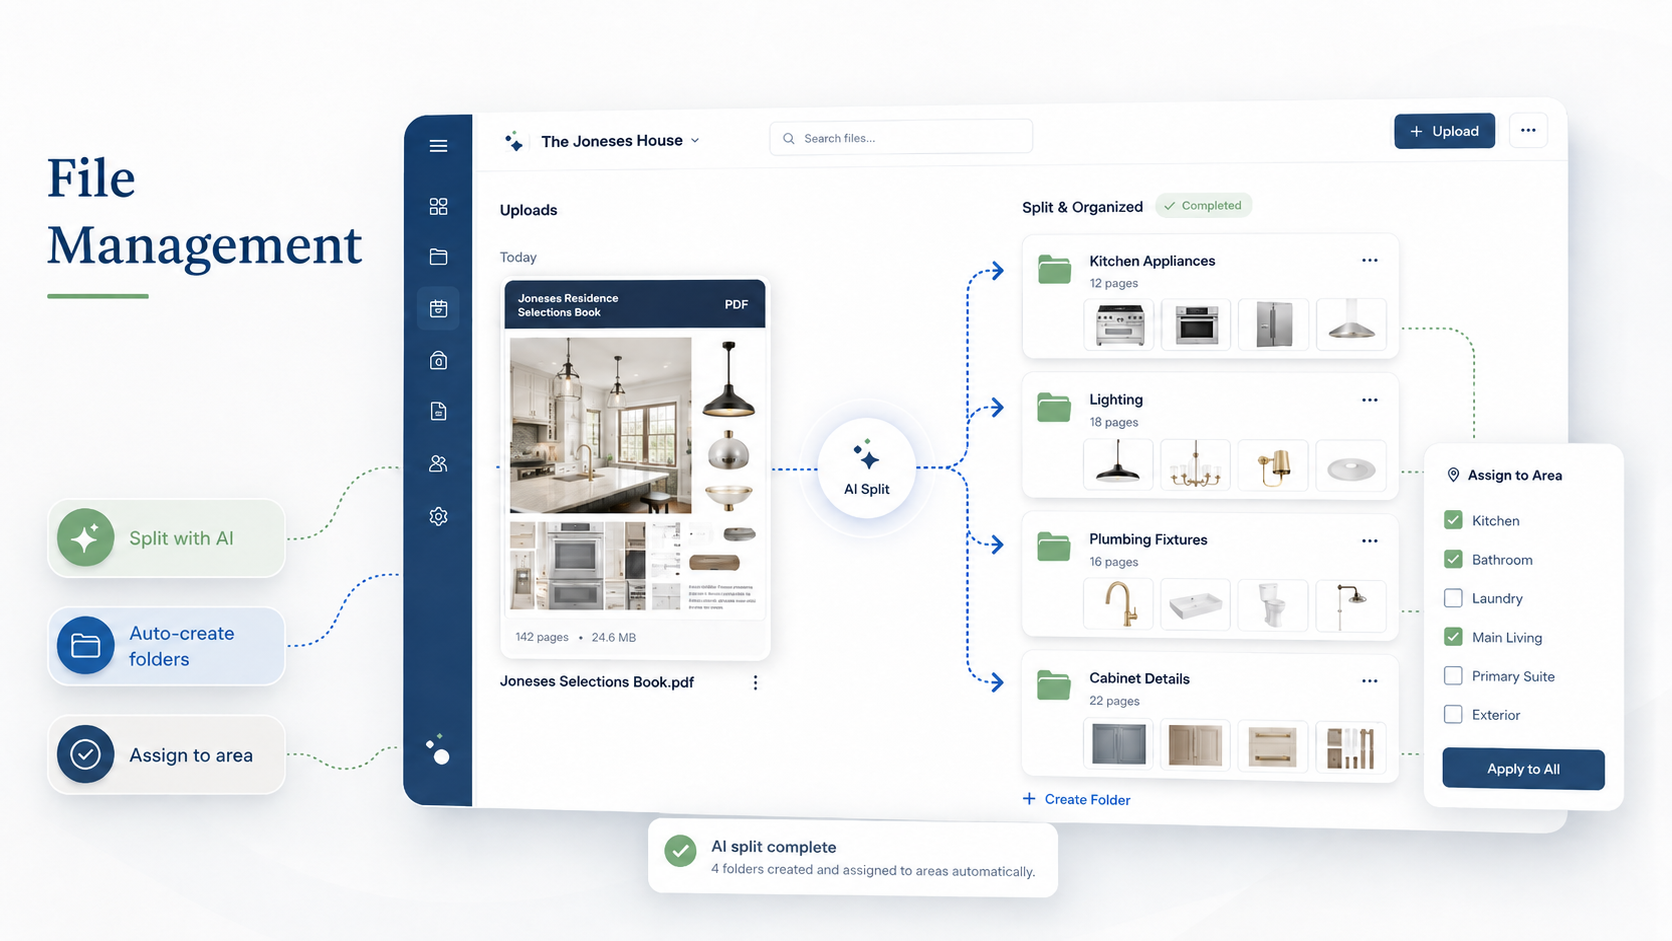
Task: Click the Joneses Selections Book.pdf file name
Action: coord(597,682)
